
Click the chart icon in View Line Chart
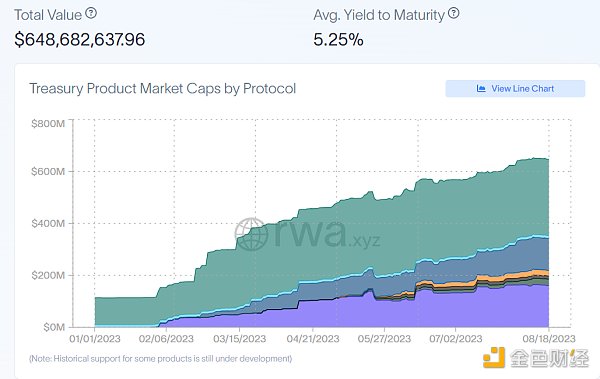coord(481,88)
